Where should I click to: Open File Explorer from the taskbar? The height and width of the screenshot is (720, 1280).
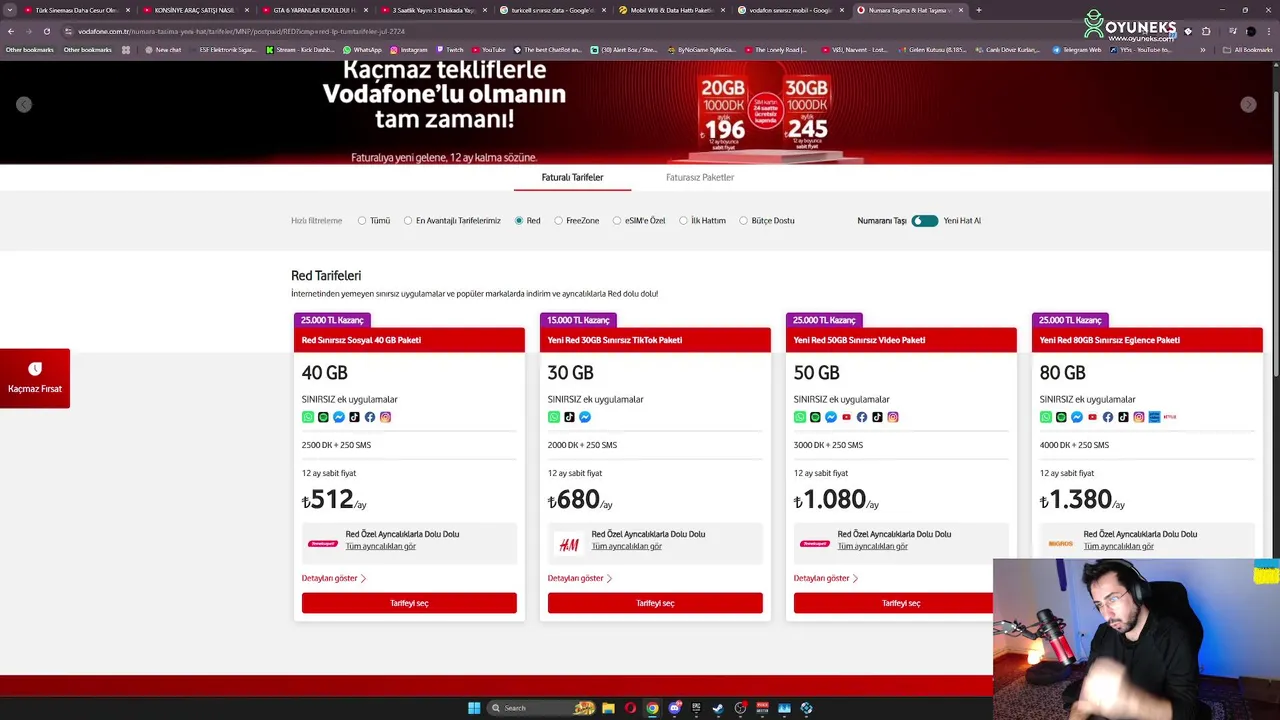(608, 708)
